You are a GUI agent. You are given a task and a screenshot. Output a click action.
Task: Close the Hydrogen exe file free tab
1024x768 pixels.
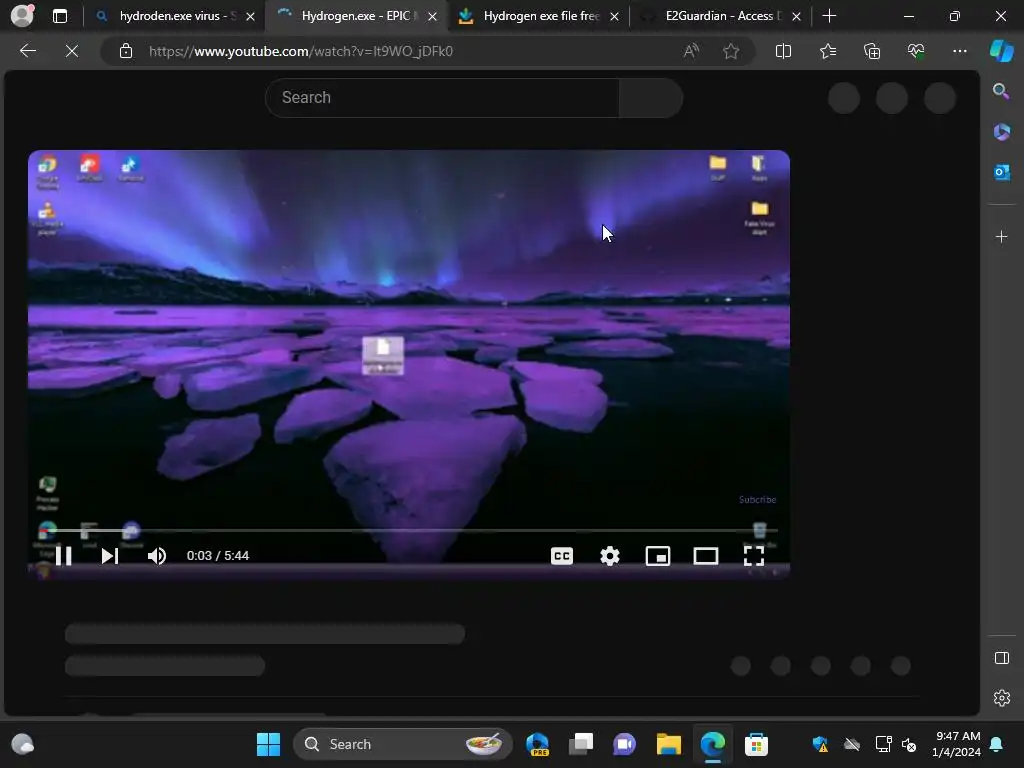coord(614,16)
